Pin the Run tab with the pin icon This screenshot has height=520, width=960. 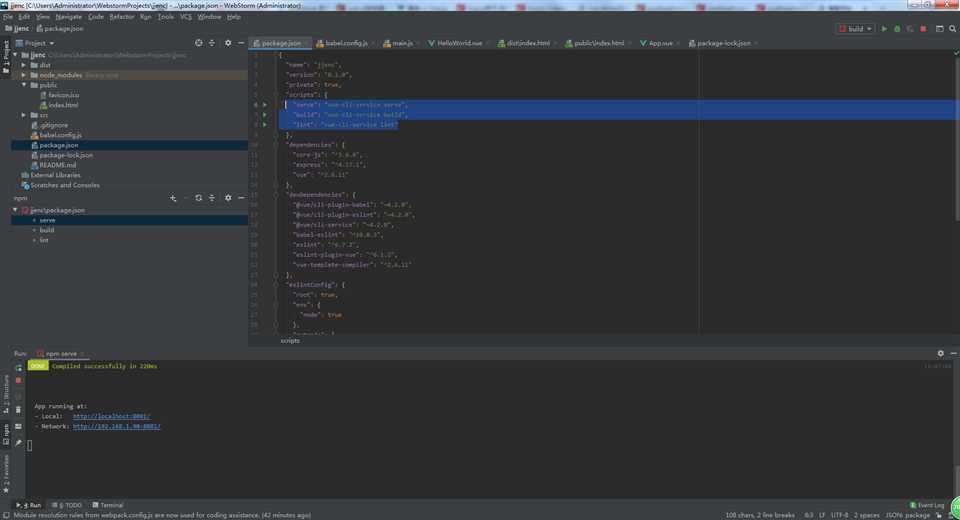18,442
